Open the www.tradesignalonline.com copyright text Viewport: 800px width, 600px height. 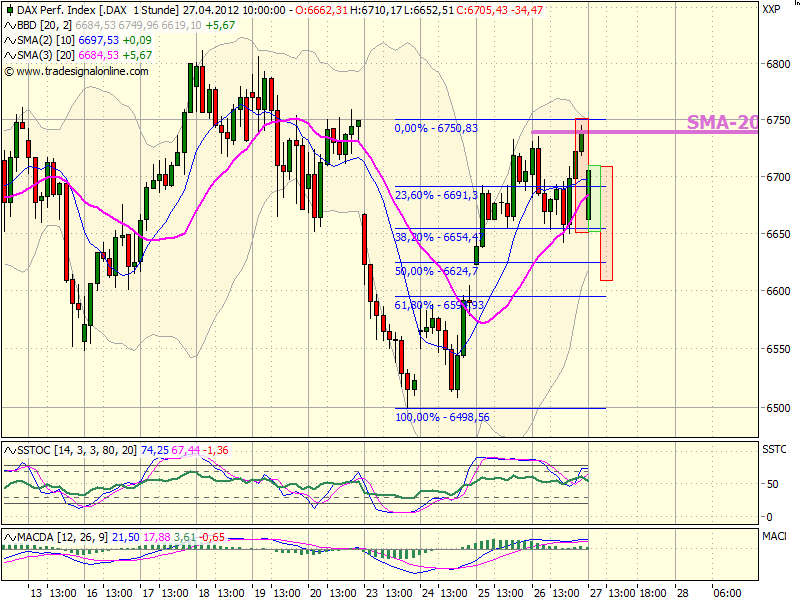[x=77, y=71]
